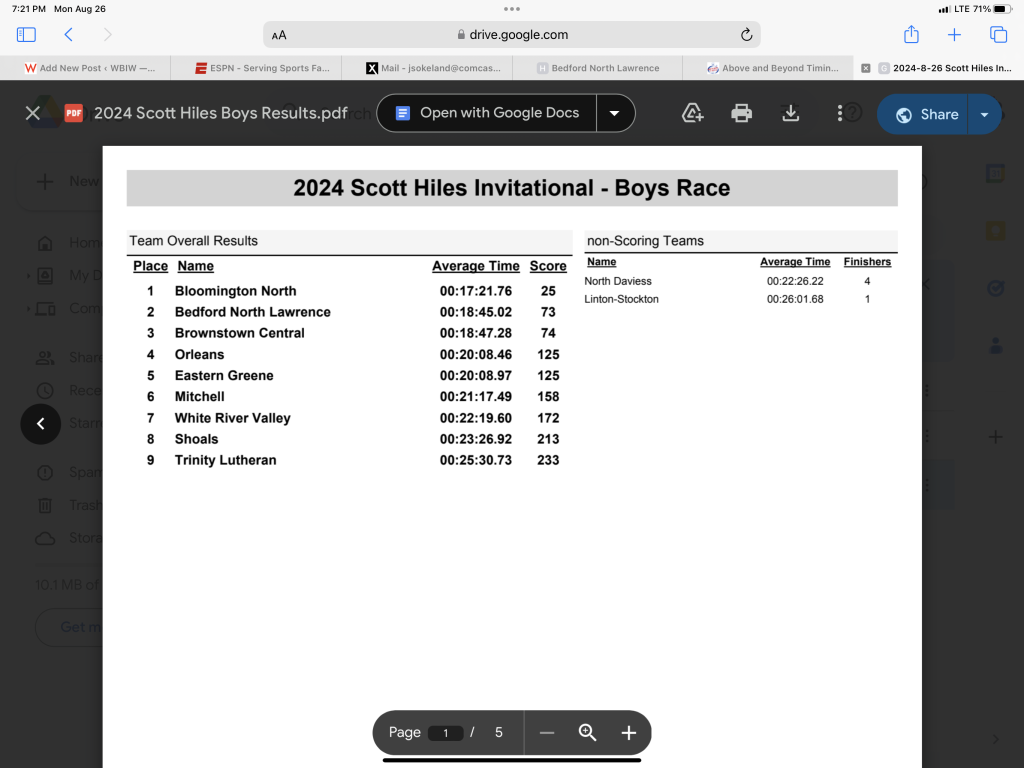The image size is (1024, 768).
Task: Switch to Bedford North Lawrence tab
Action: [x=597, y=68]
